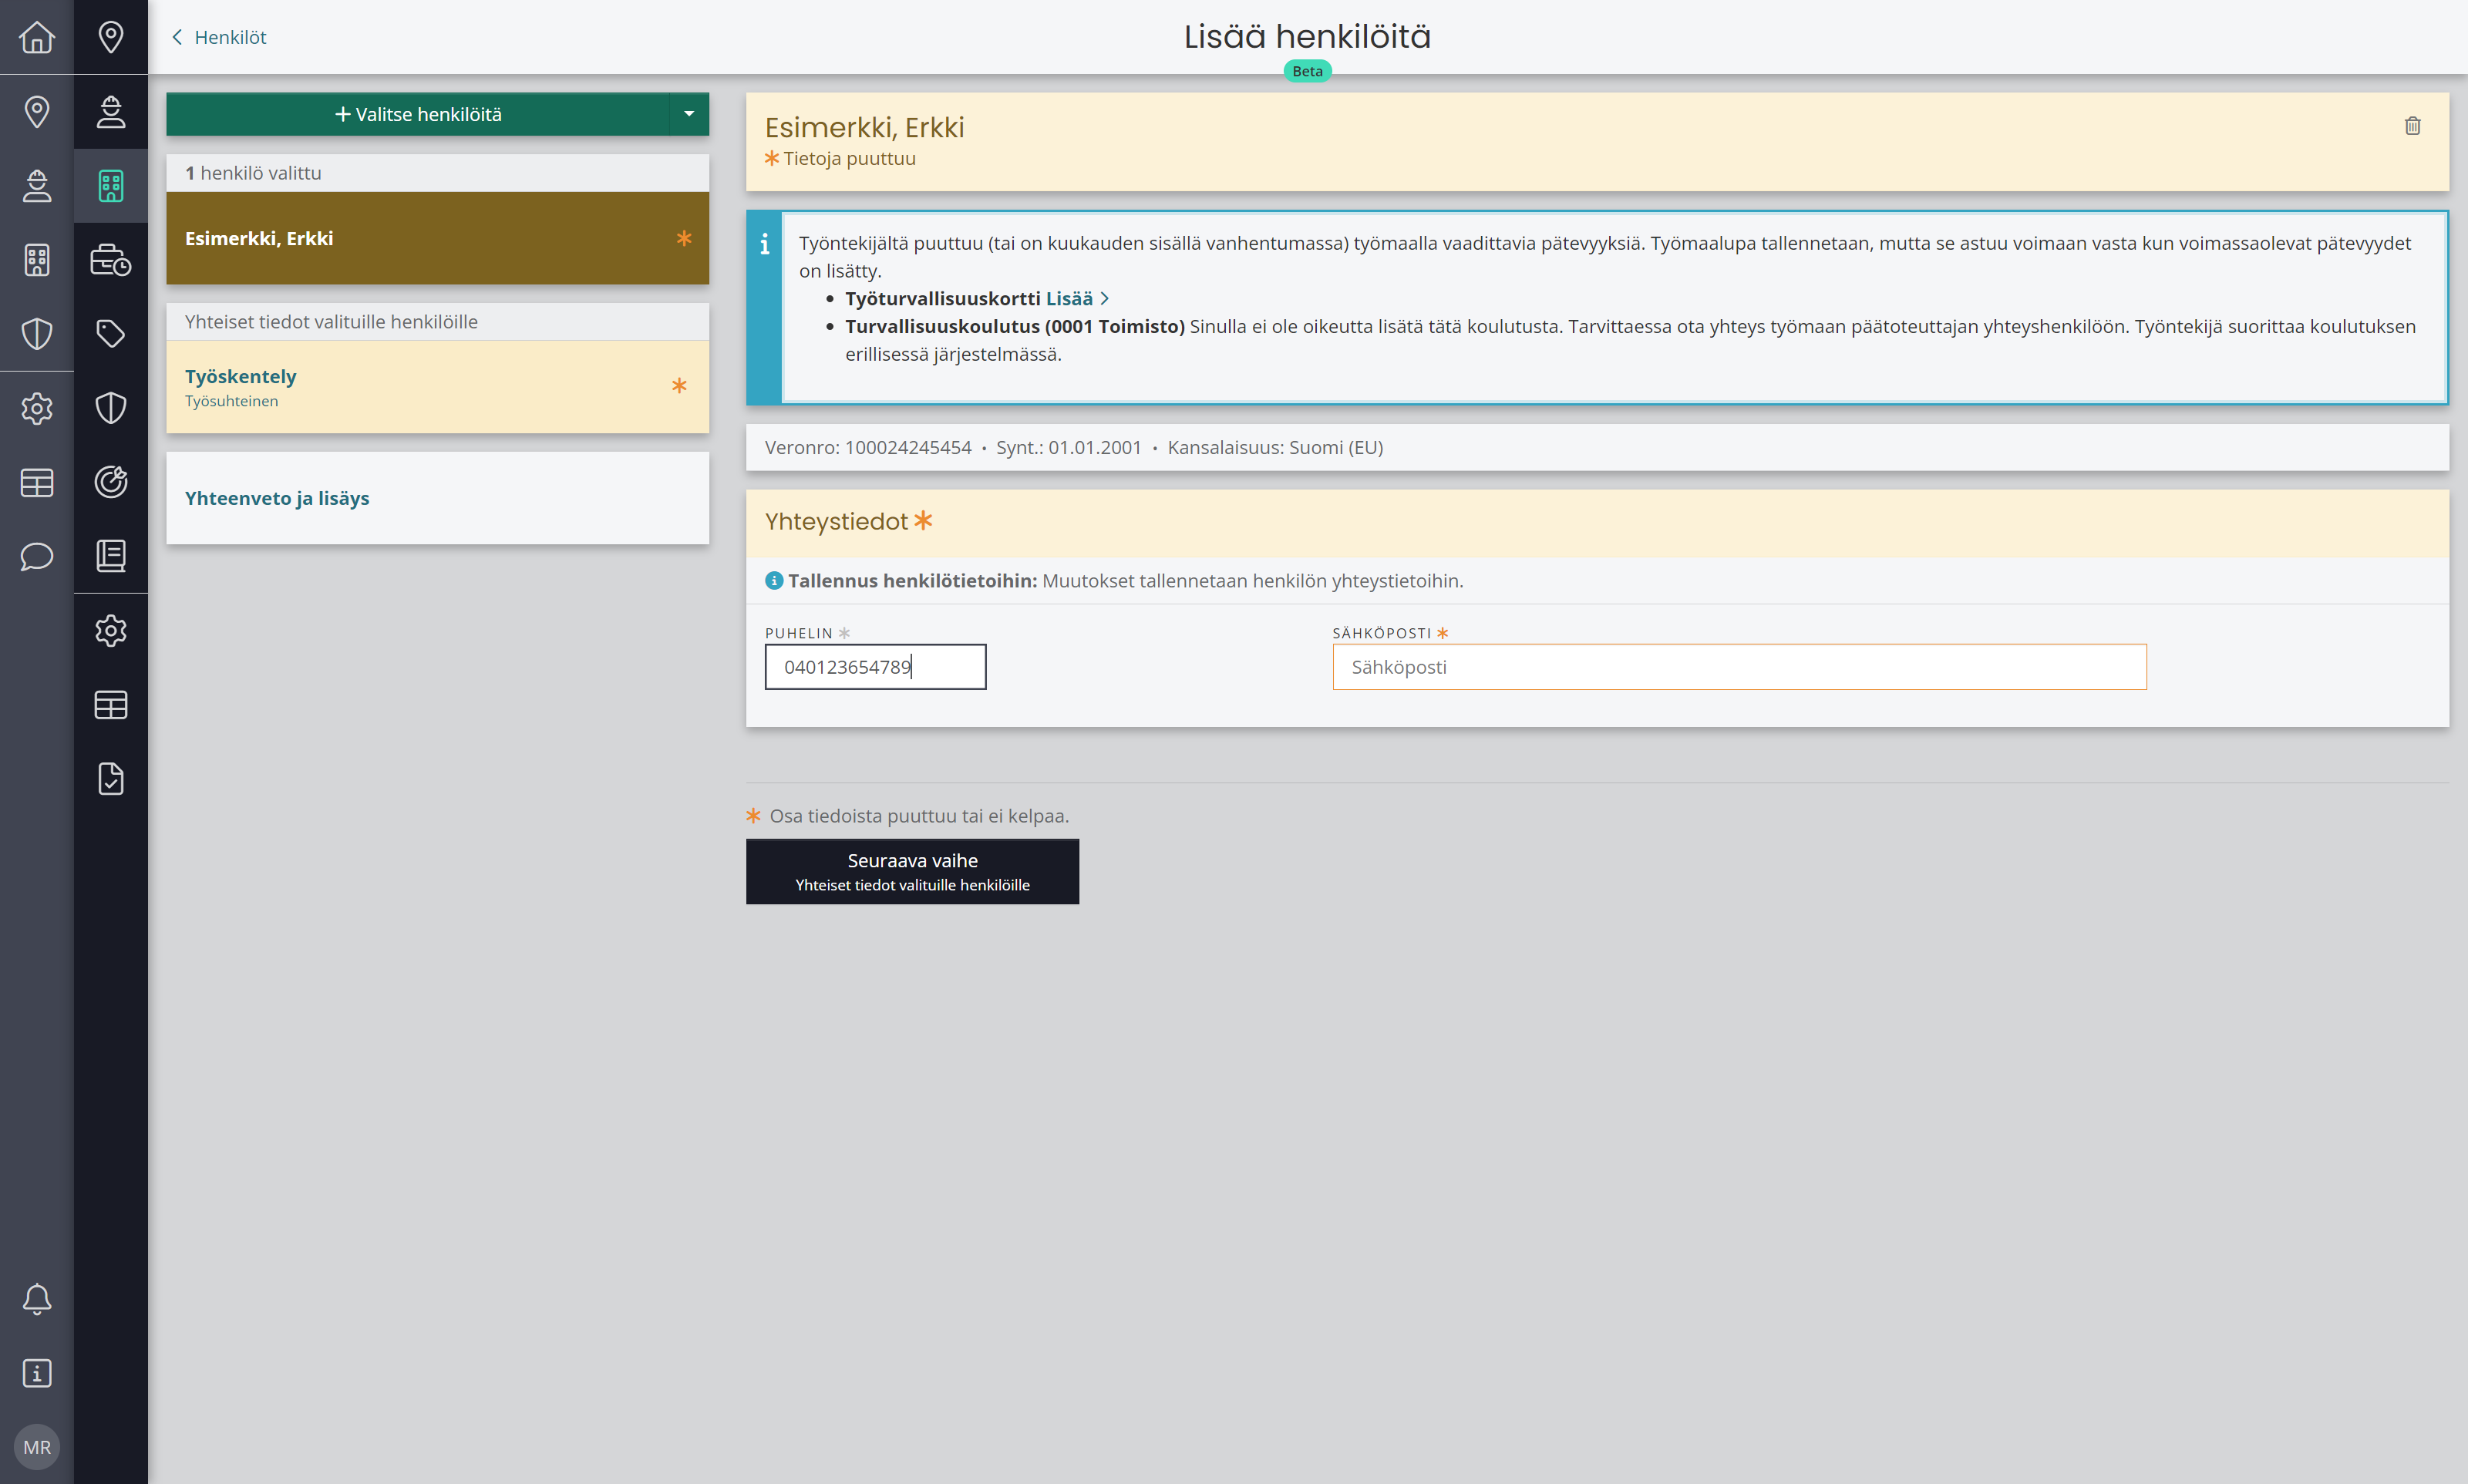Screen dimensions: 2468x1484
Task: Click the Valitse henkilöitä button
Action: 418,114
